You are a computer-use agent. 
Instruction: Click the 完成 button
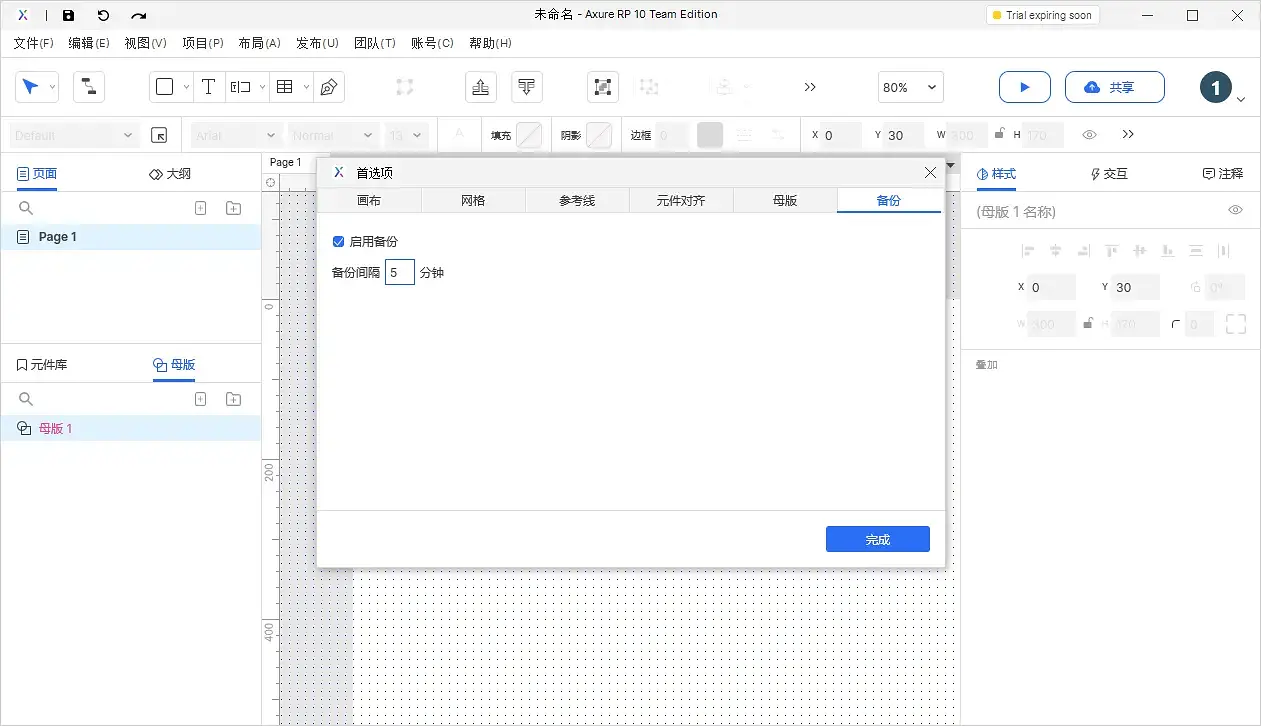pos(878,539)
